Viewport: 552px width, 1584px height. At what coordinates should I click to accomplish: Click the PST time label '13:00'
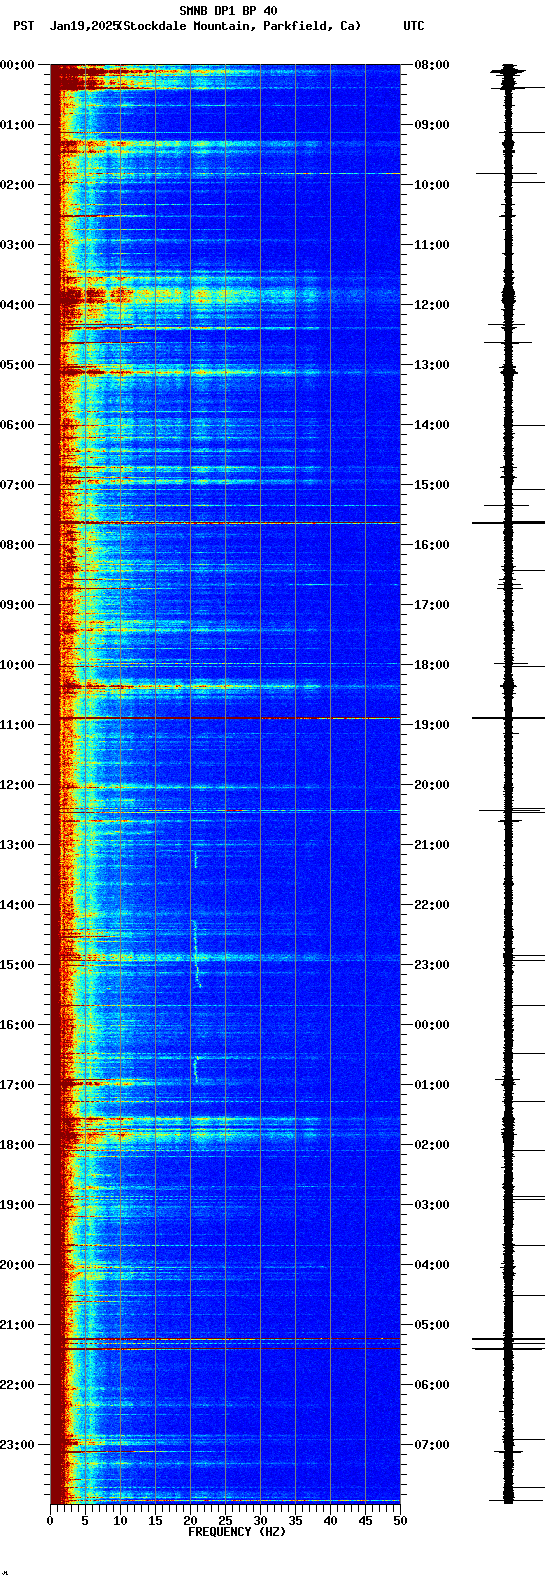[x=17, y=845]
